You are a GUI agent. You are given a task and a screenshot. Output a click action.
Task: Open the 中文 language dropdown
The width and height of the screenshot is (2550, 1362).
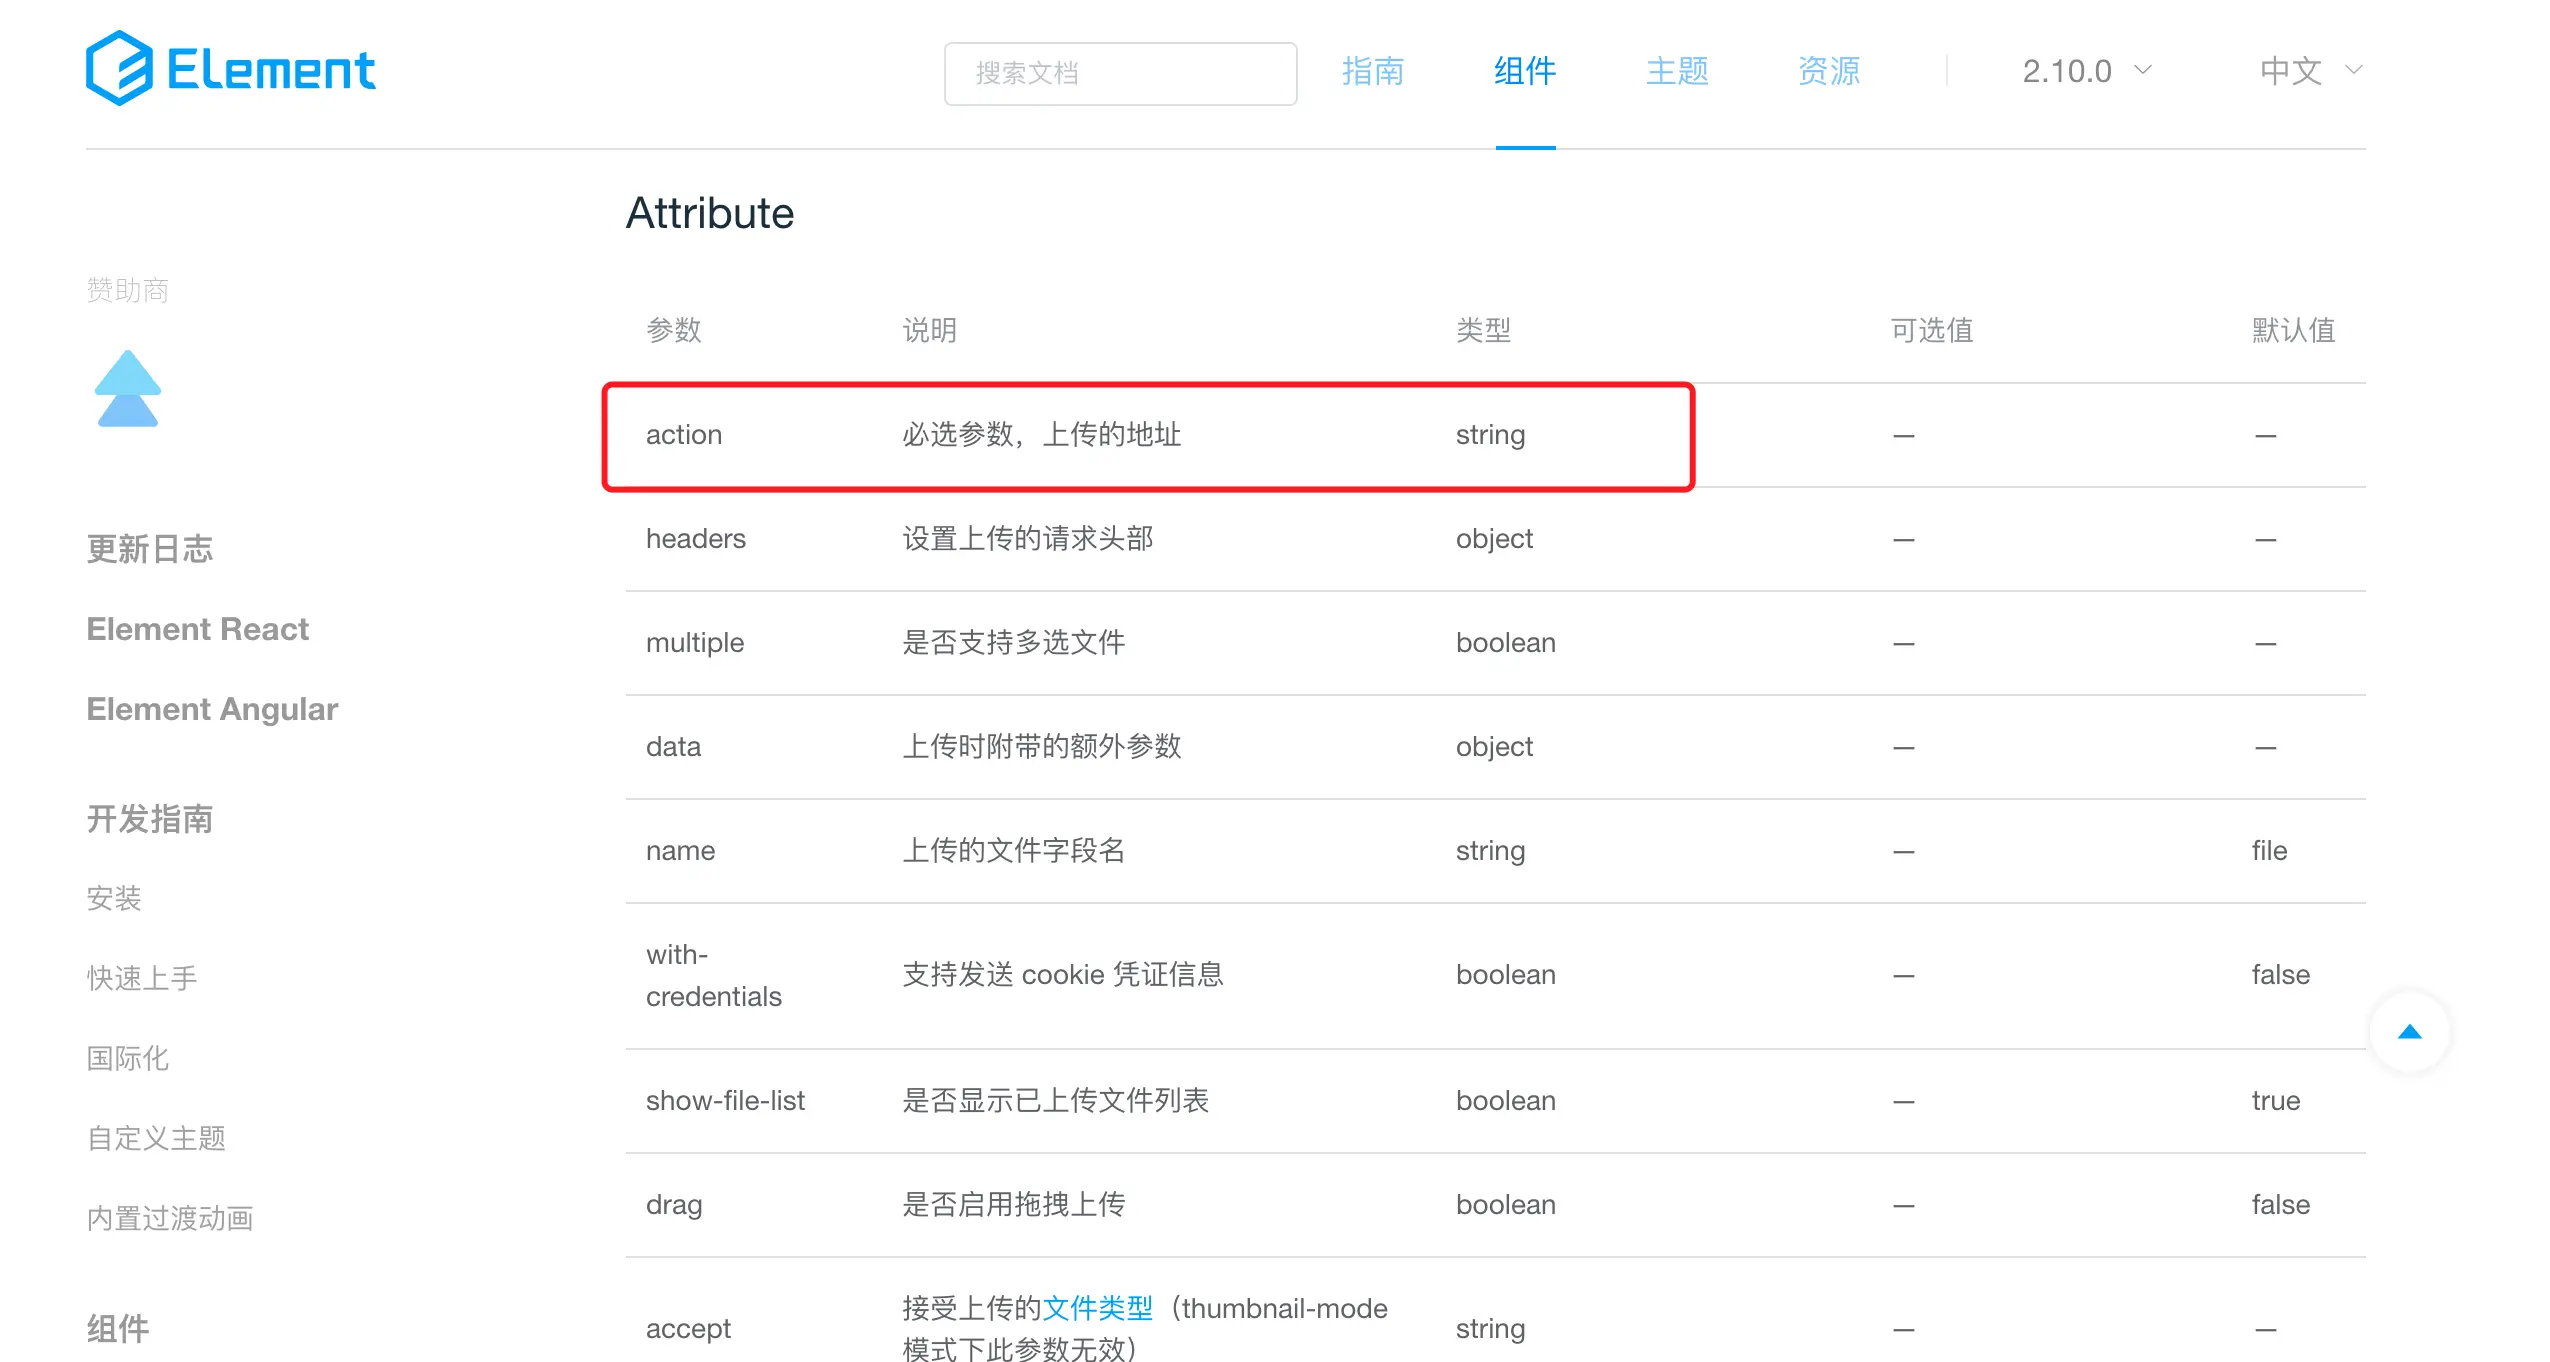coord(2292,70)
